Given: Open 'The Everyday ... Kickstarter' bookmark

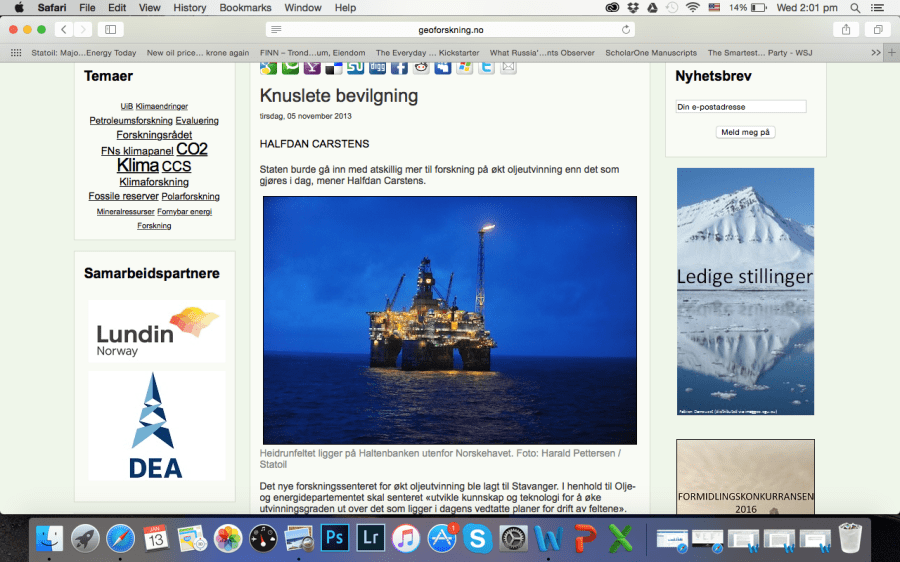Looking at the screenshot, I should coord(428,53).
